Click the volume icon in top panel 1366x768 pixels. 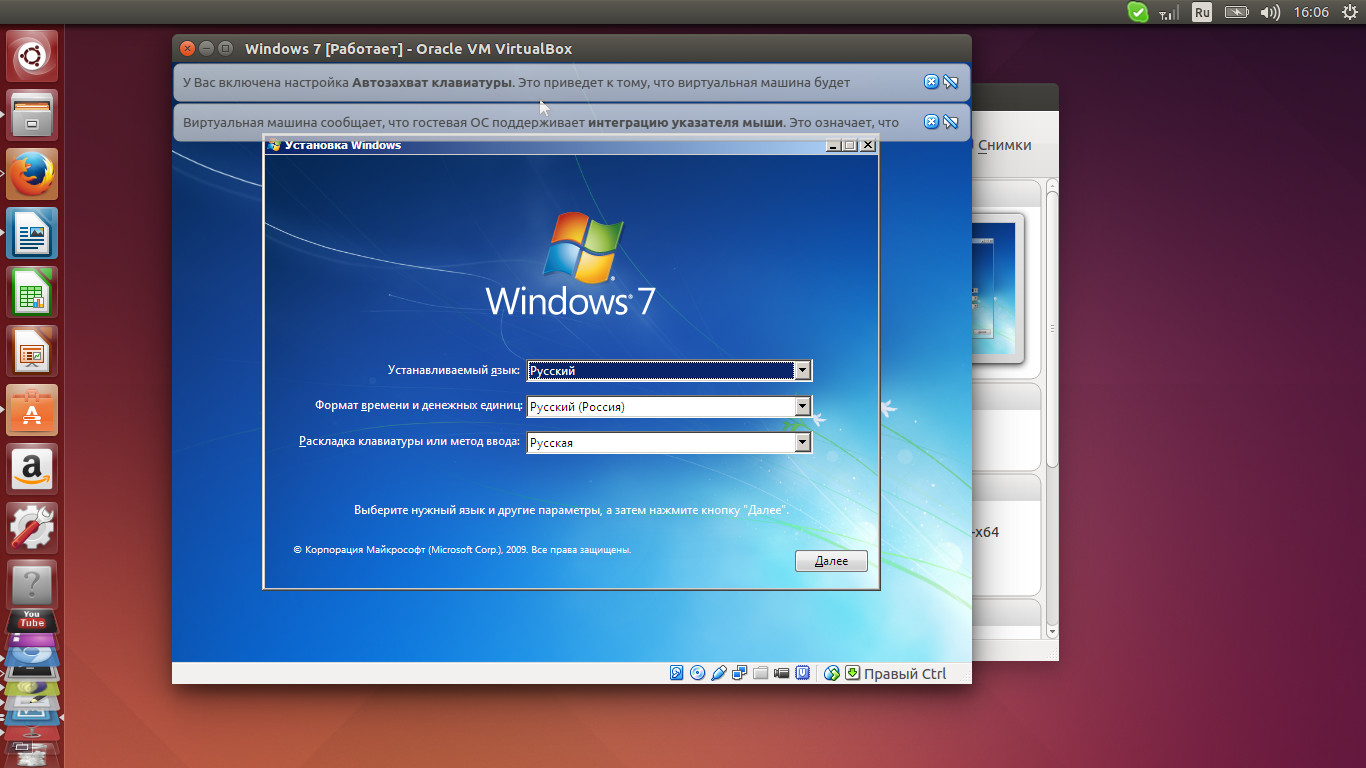1270,12
